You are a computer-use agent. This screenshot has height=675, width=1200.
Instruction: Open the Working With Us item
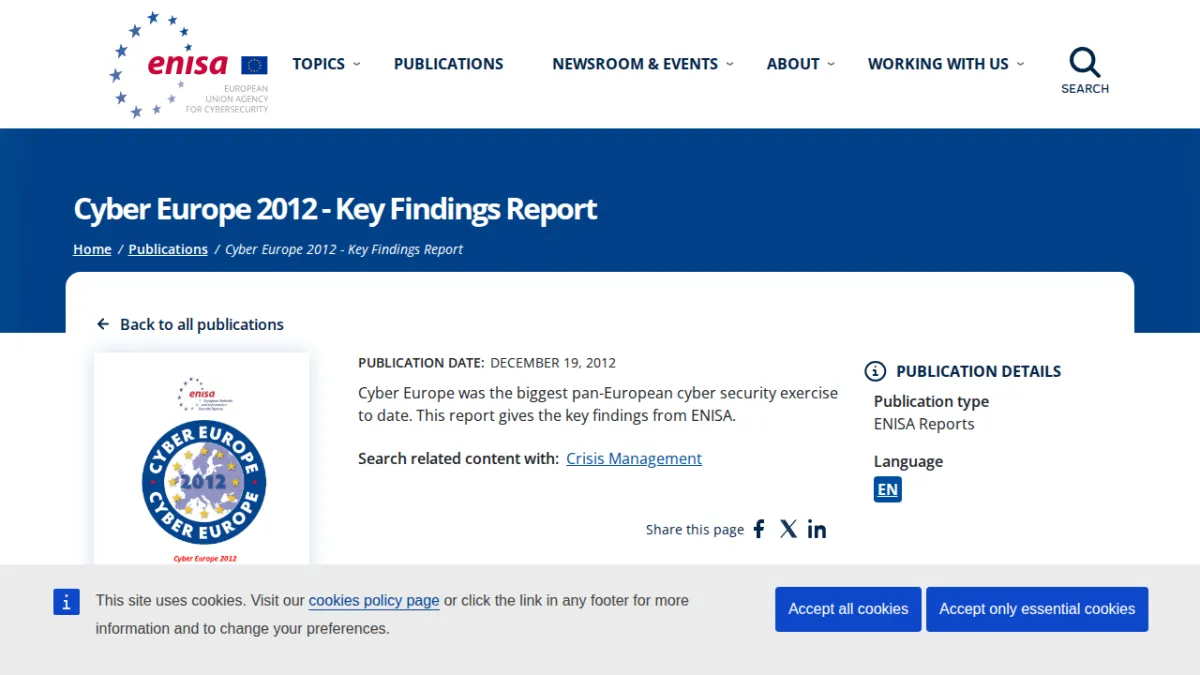[938, 64]
